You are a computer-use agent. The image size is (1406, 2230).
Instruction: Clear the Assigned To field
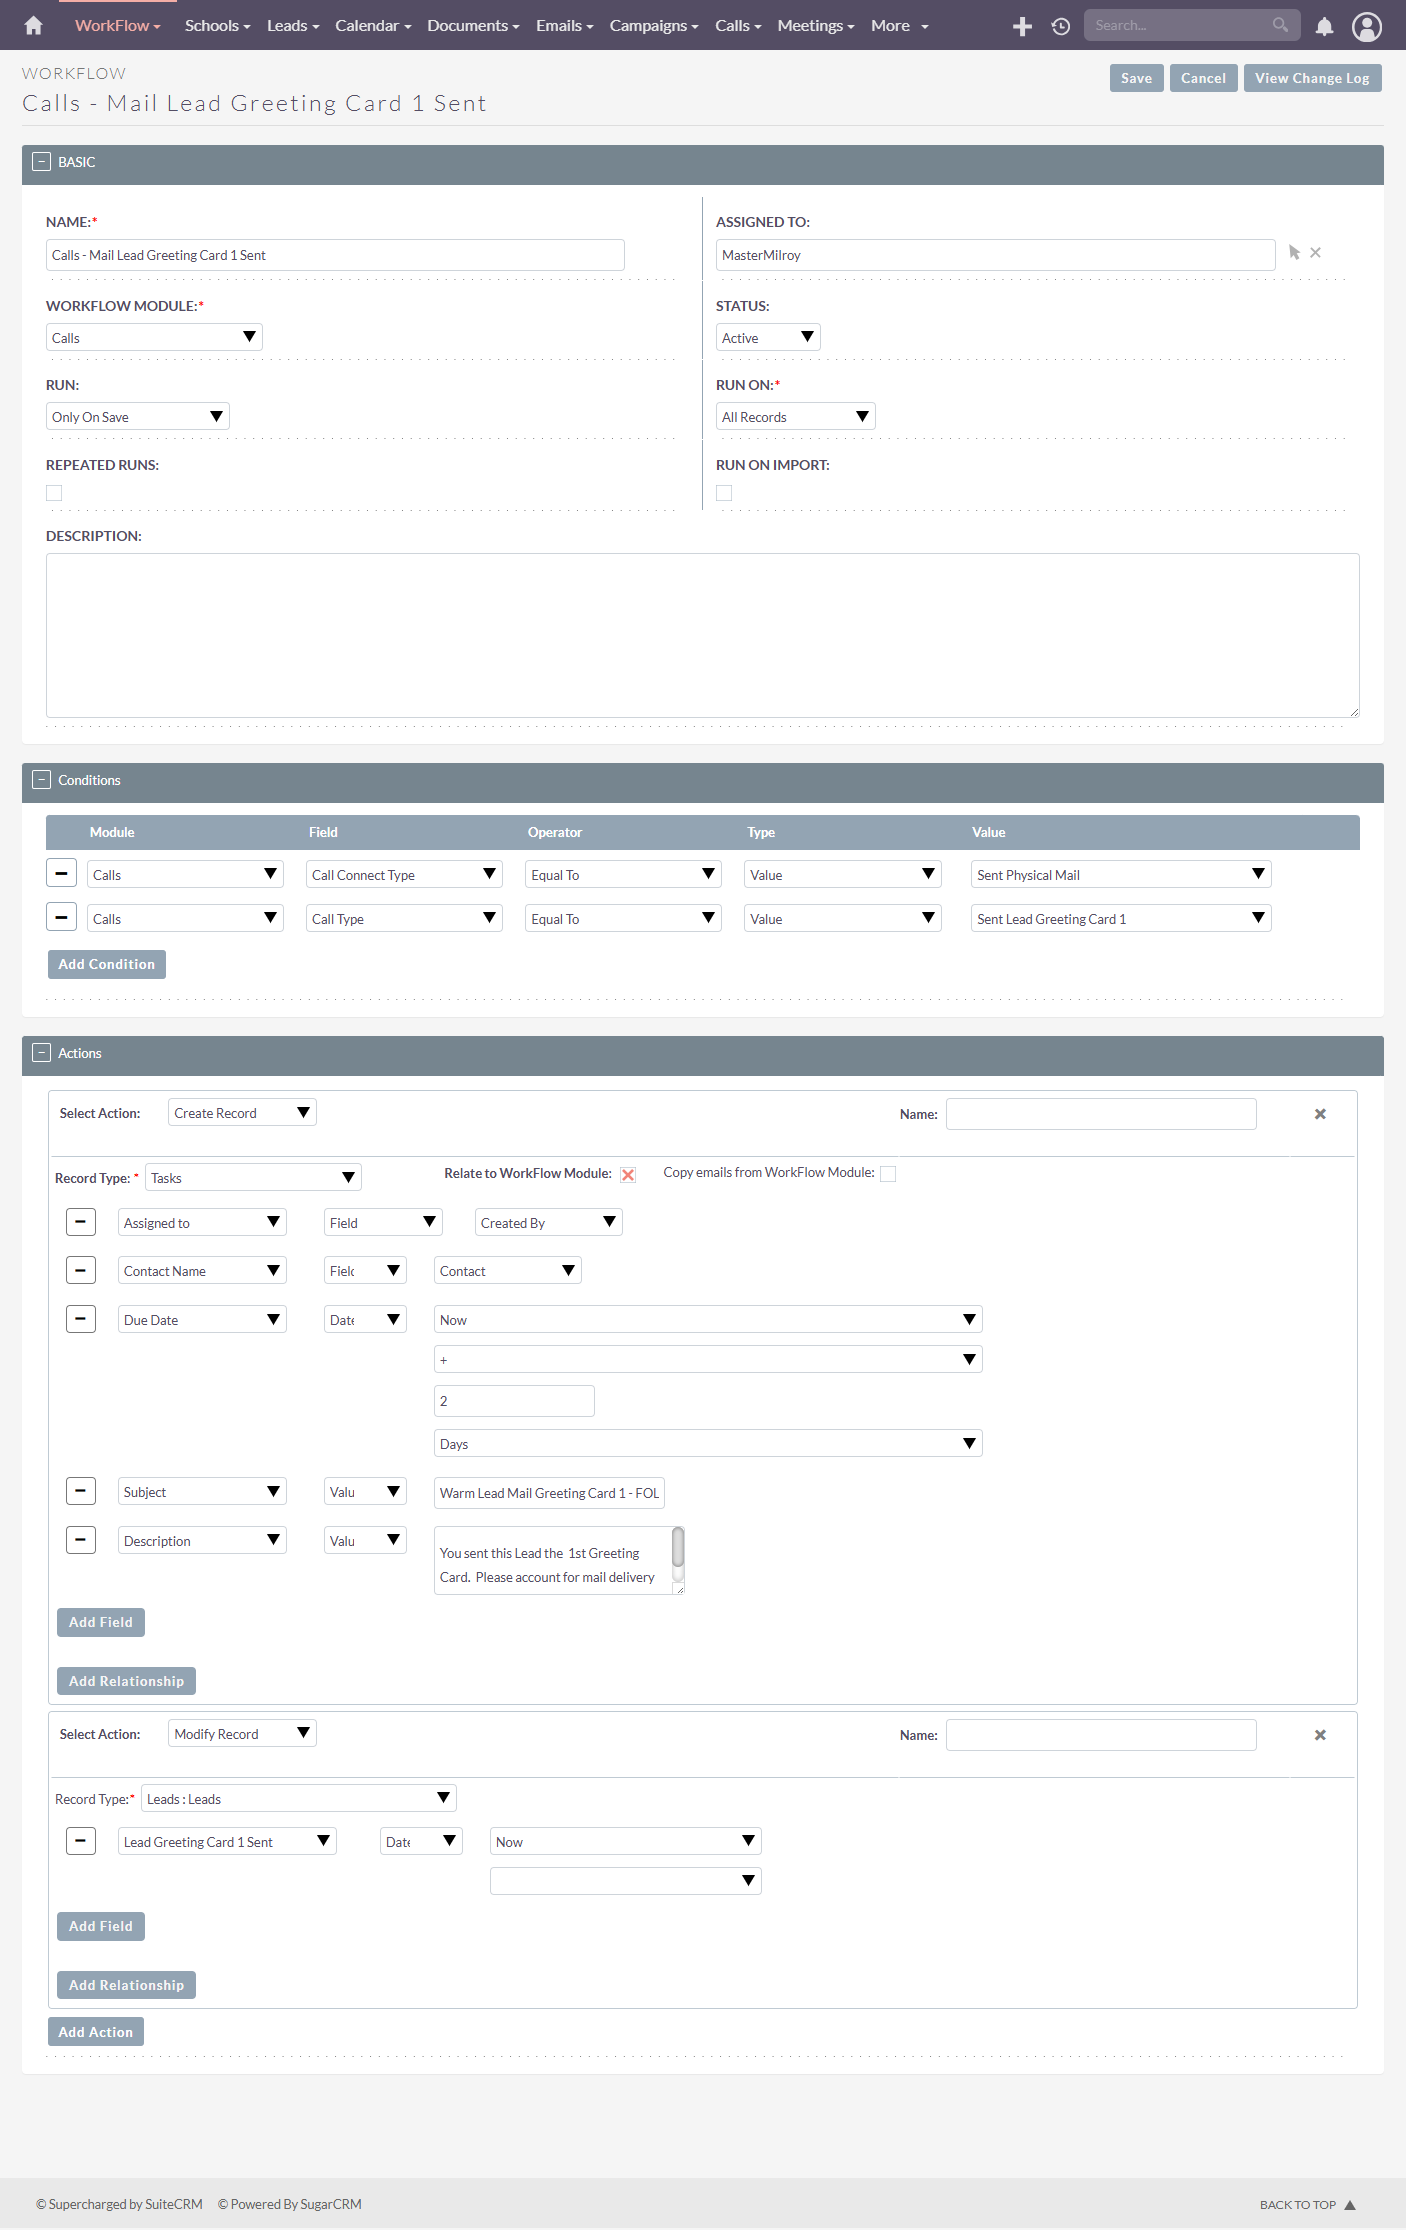pos(1316,253)
